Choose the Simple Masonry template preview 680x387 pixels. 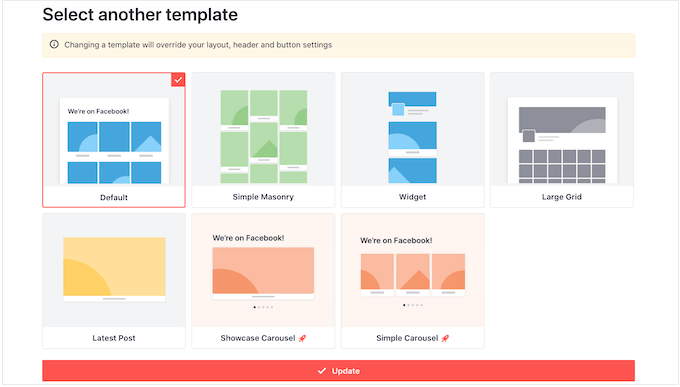click(263, 129)
